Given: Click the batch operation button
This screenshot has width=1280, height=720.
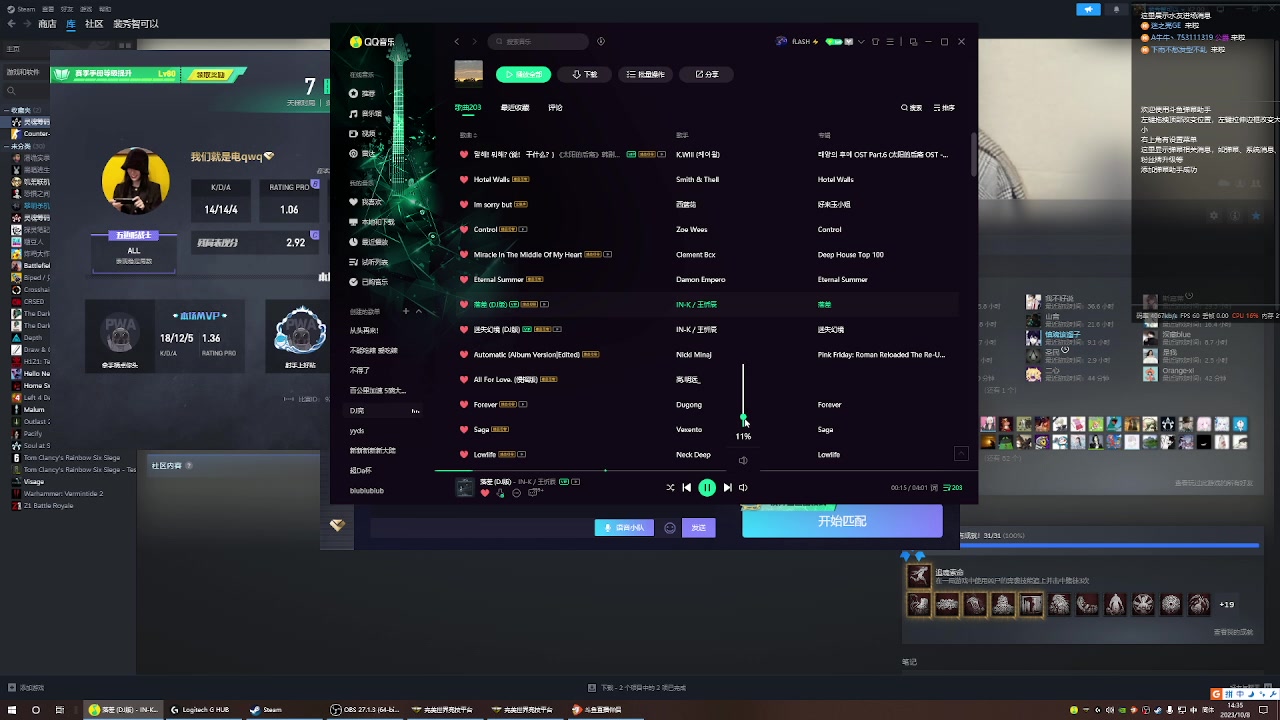Looking at the screenshot, I should click(x=645, y=74).
